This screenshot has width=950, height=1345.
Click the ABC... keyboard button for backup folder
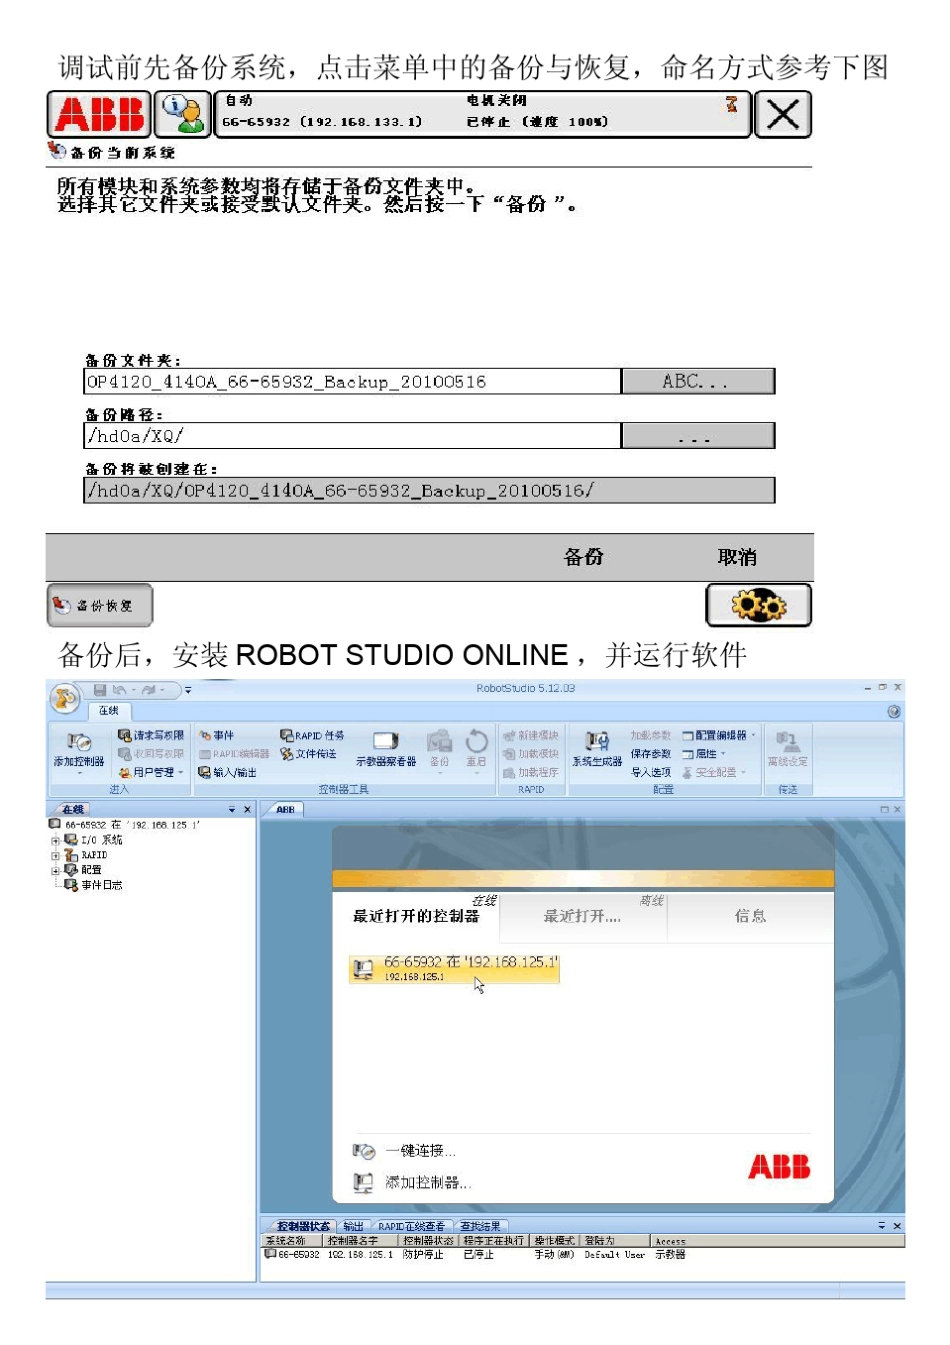pos(698,381)
